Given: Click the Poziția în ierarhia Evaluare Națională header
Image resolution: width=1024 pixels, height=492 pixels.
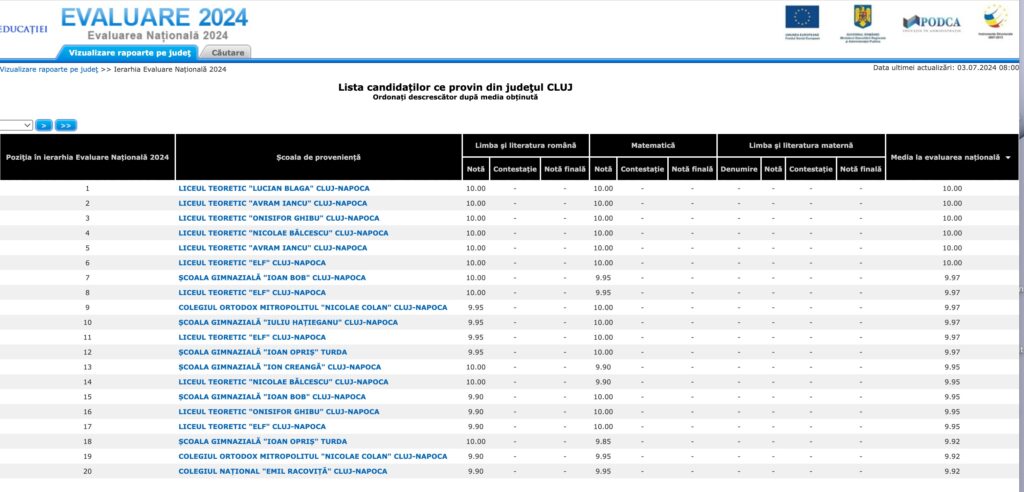Looking at the screenshot, I should (87, 158).
